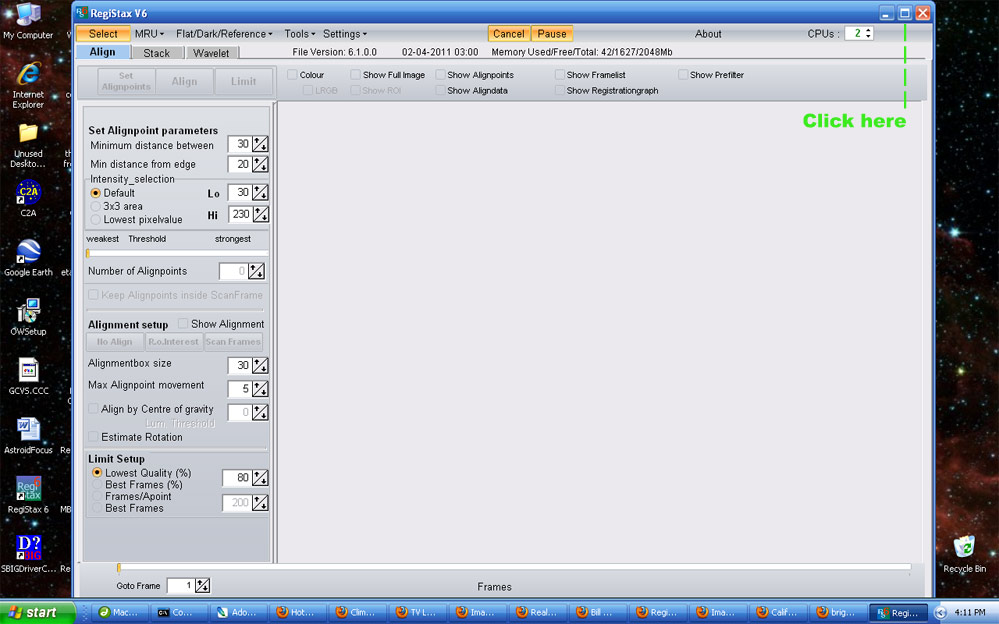The width and height of the screenshot is (999, 624).
Task: Click the Goto Frame spinner icon
Action: pyautogui.click(x=202, y=585)
